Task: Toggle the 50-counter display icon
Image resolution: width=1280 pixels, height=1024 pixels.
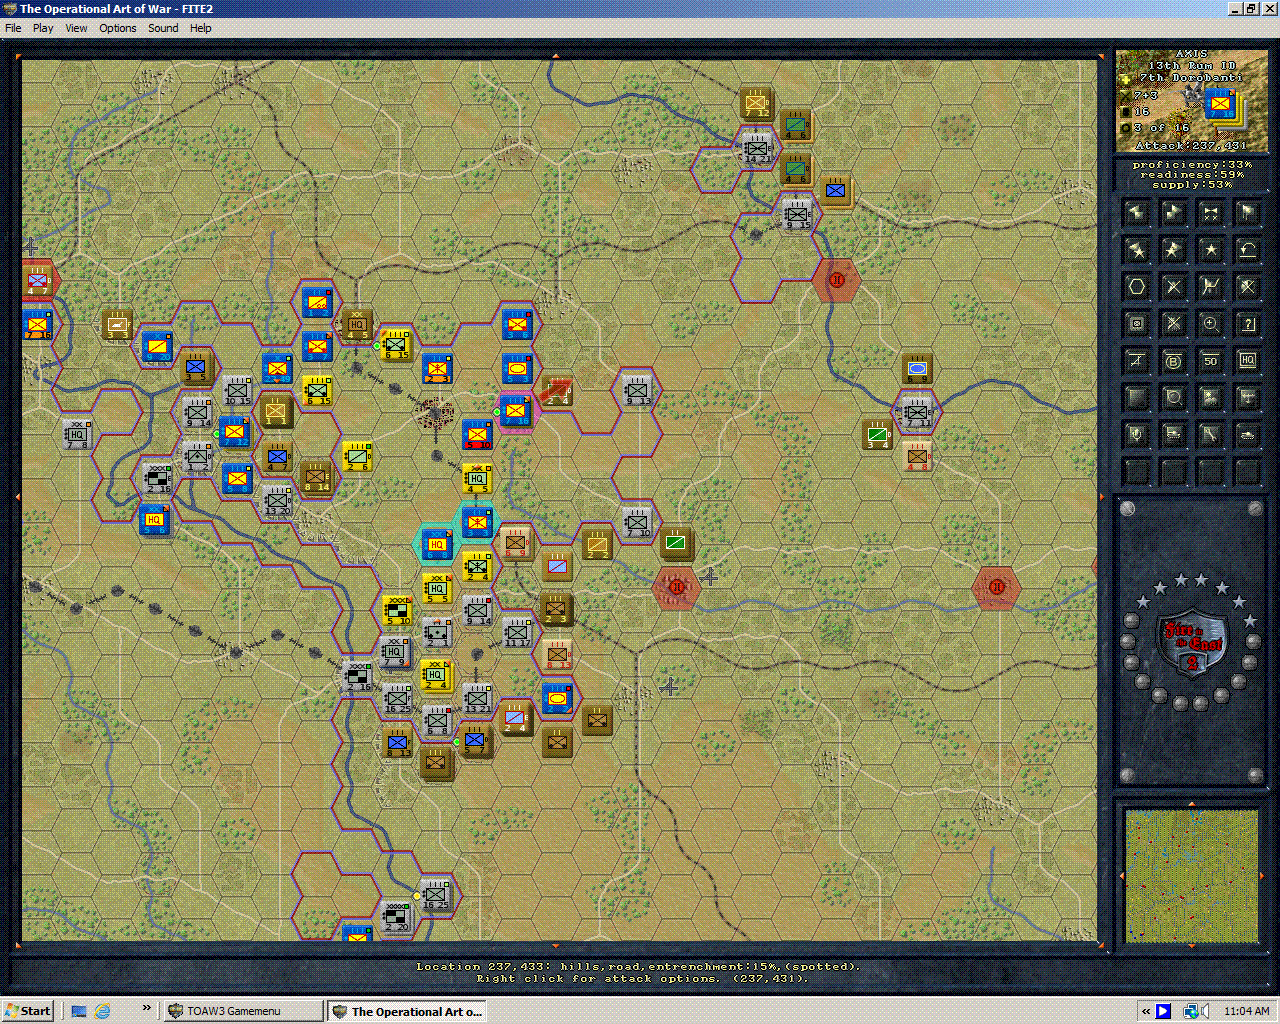Action: (1209, 361)
